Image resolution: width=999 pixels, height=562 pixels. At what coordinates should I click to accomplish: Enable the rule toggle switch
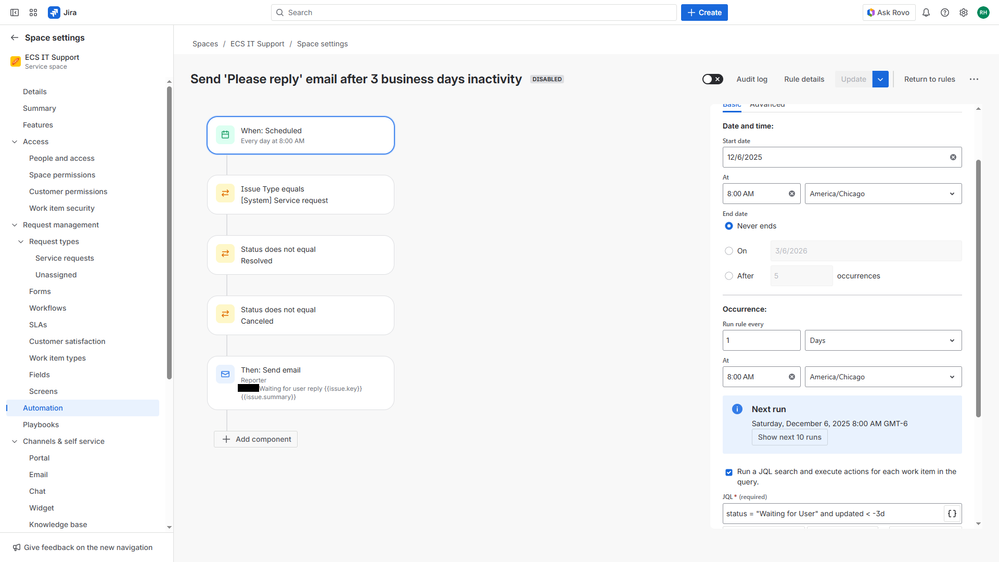point(712,79)
